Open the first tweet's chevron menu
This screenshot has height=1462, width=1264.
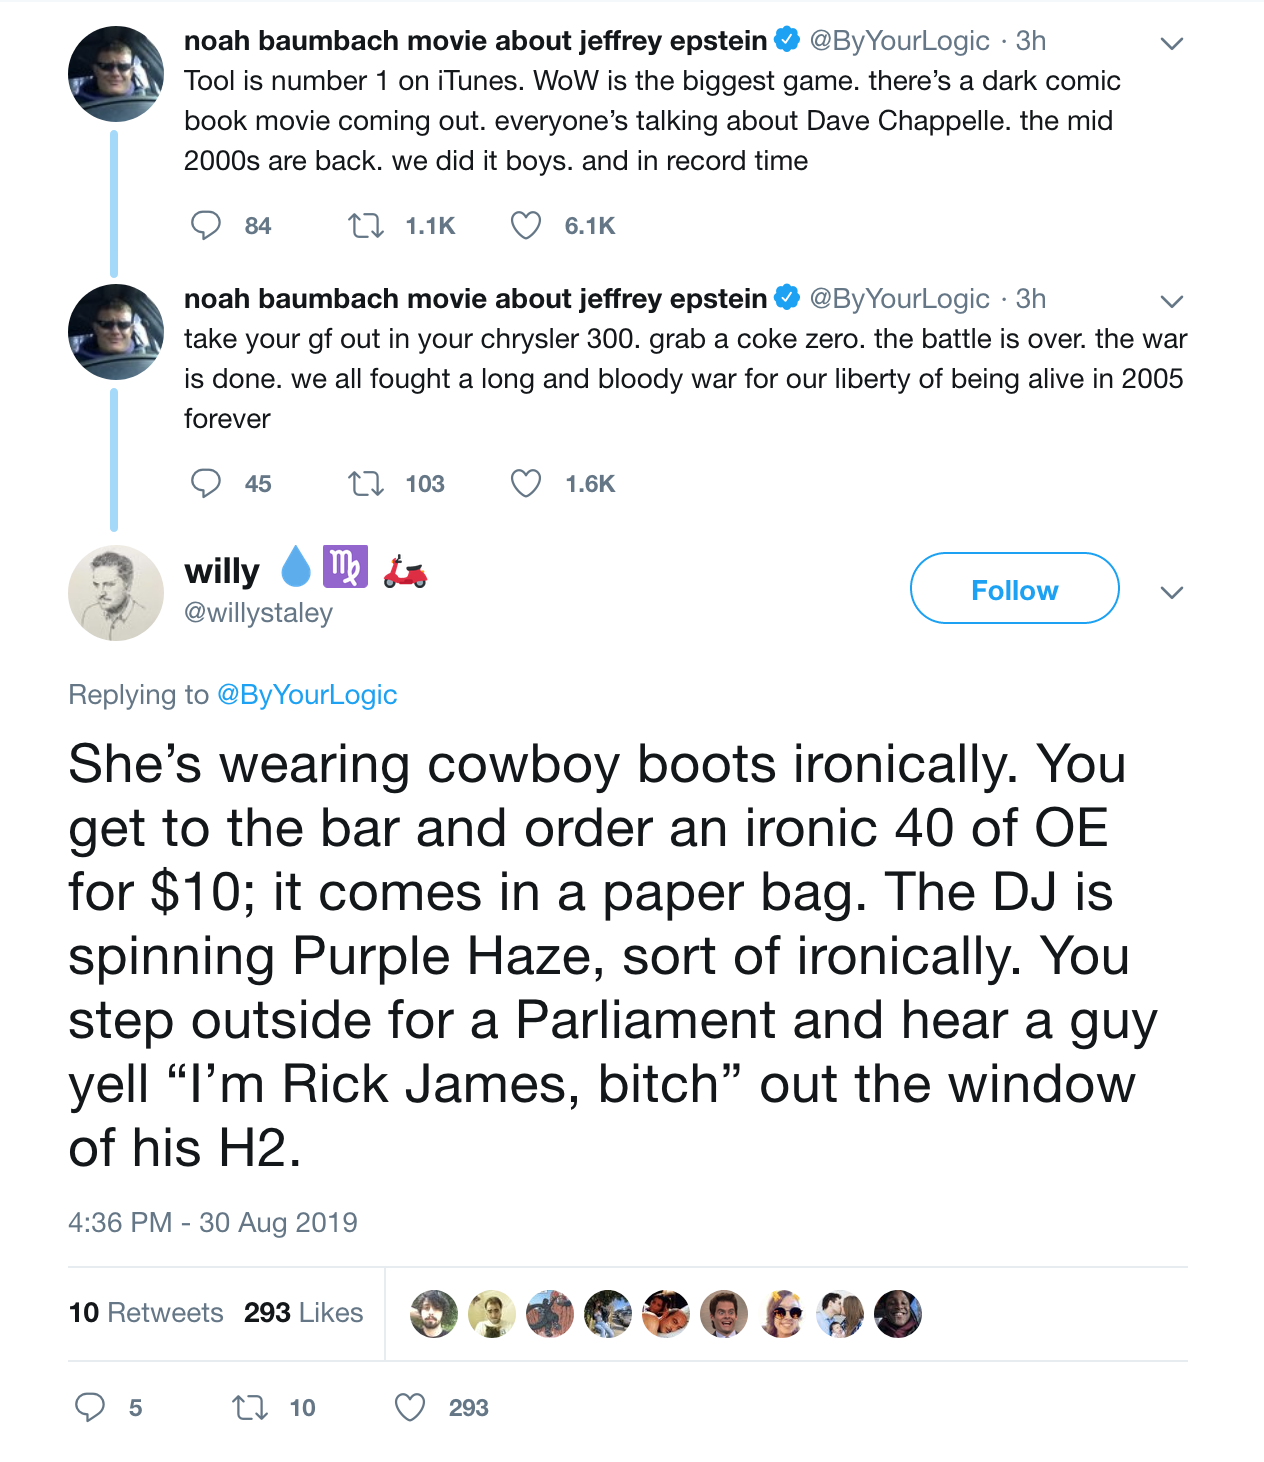coord(1172,43)
